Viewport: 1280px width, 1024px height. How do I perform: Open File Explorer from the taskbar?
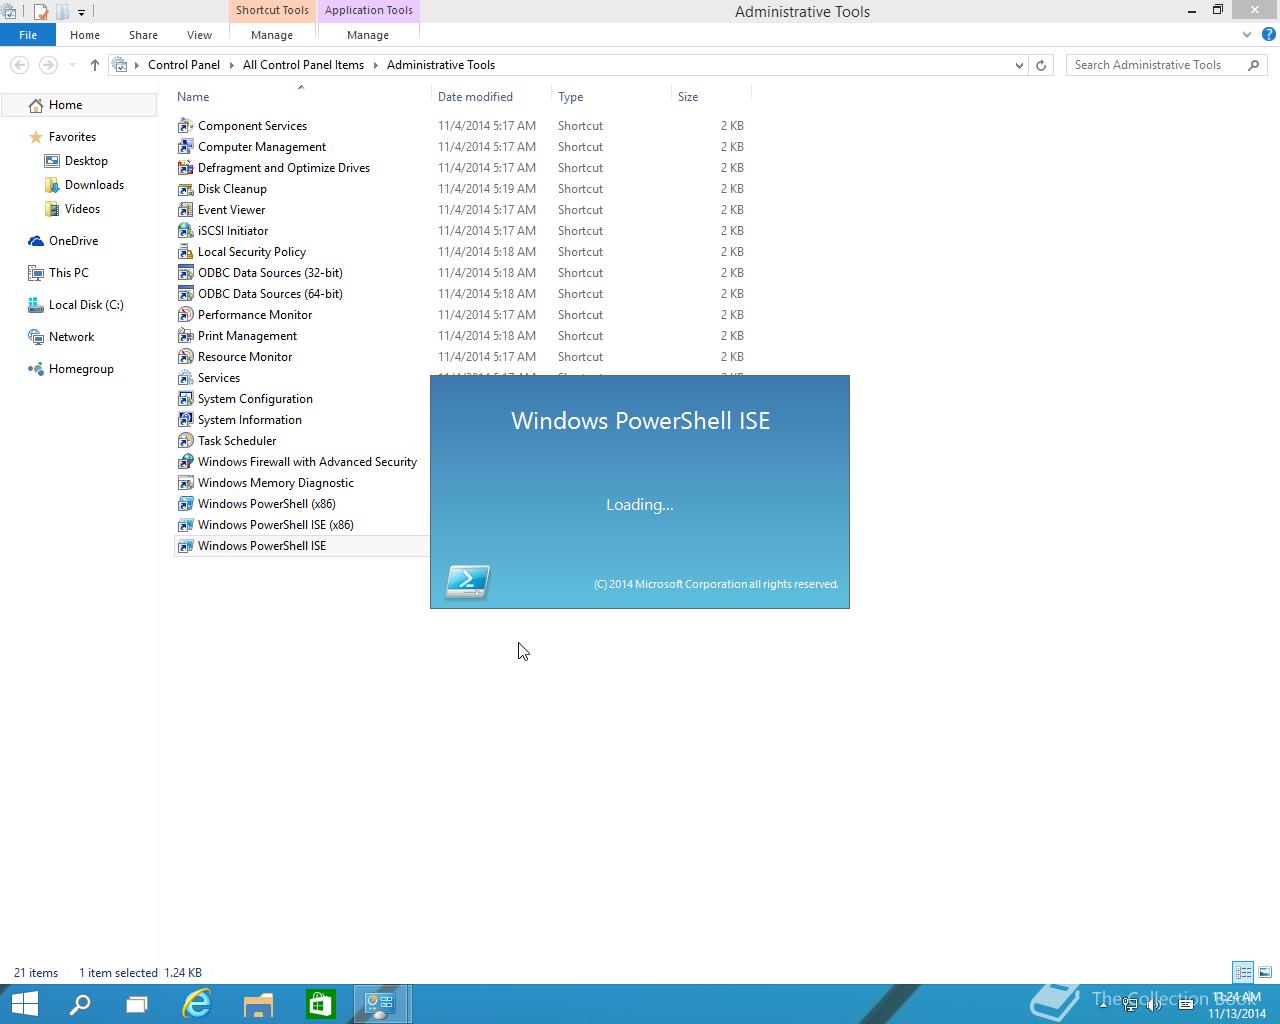(x=258, y=1004)
